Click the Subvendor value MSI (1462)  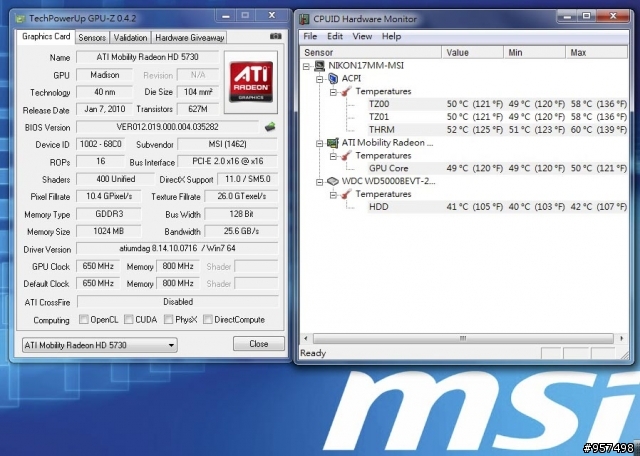coord(227,144)
